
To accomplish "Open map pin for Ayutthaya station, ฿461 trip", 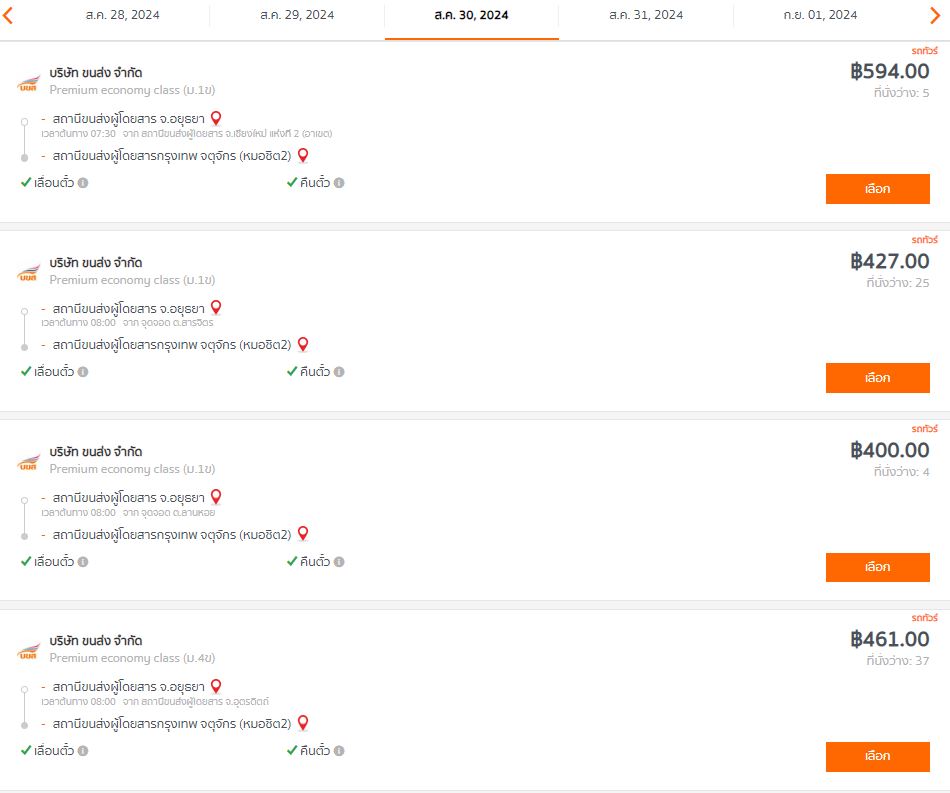I will (x=216, y=686).
